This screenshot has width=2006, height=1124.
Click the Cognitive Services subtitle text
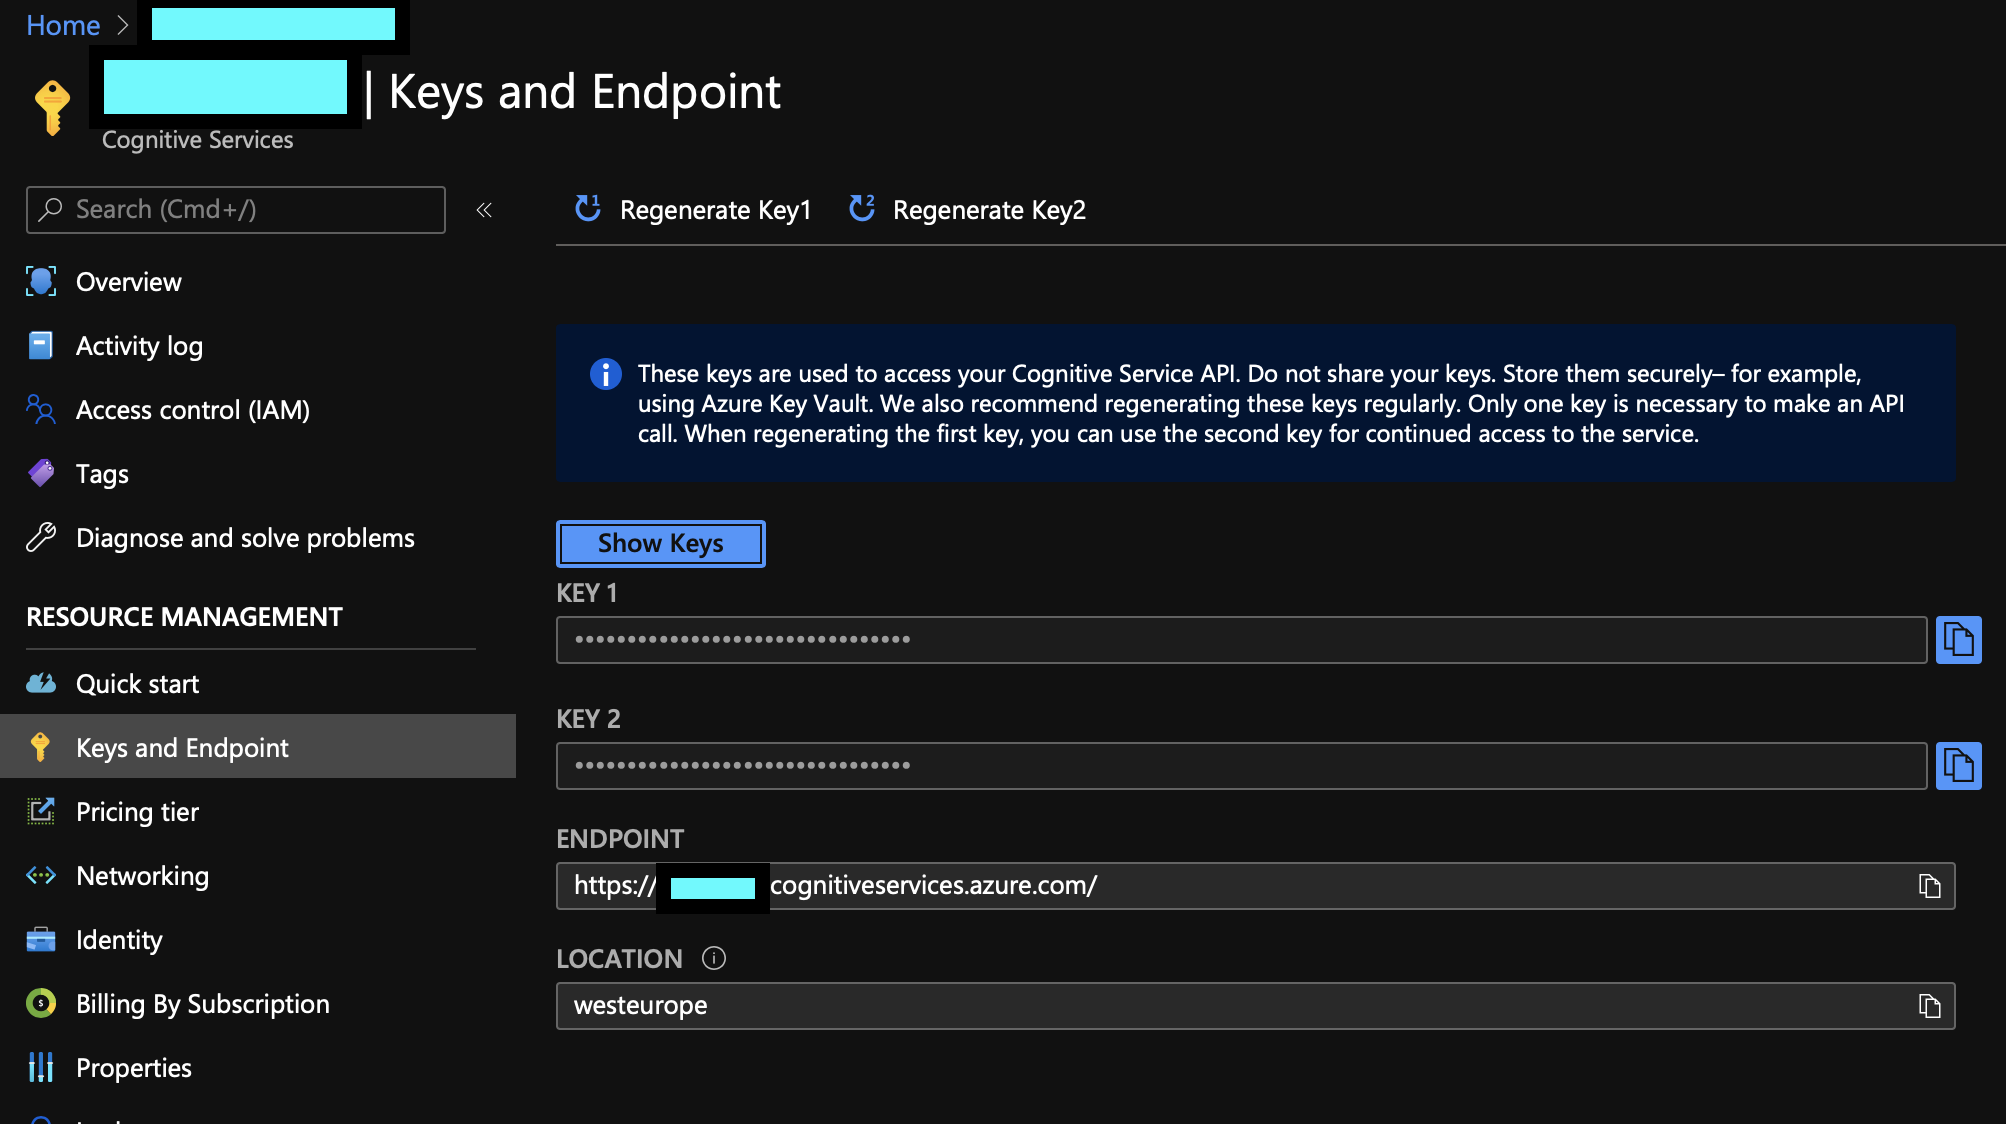198,140
